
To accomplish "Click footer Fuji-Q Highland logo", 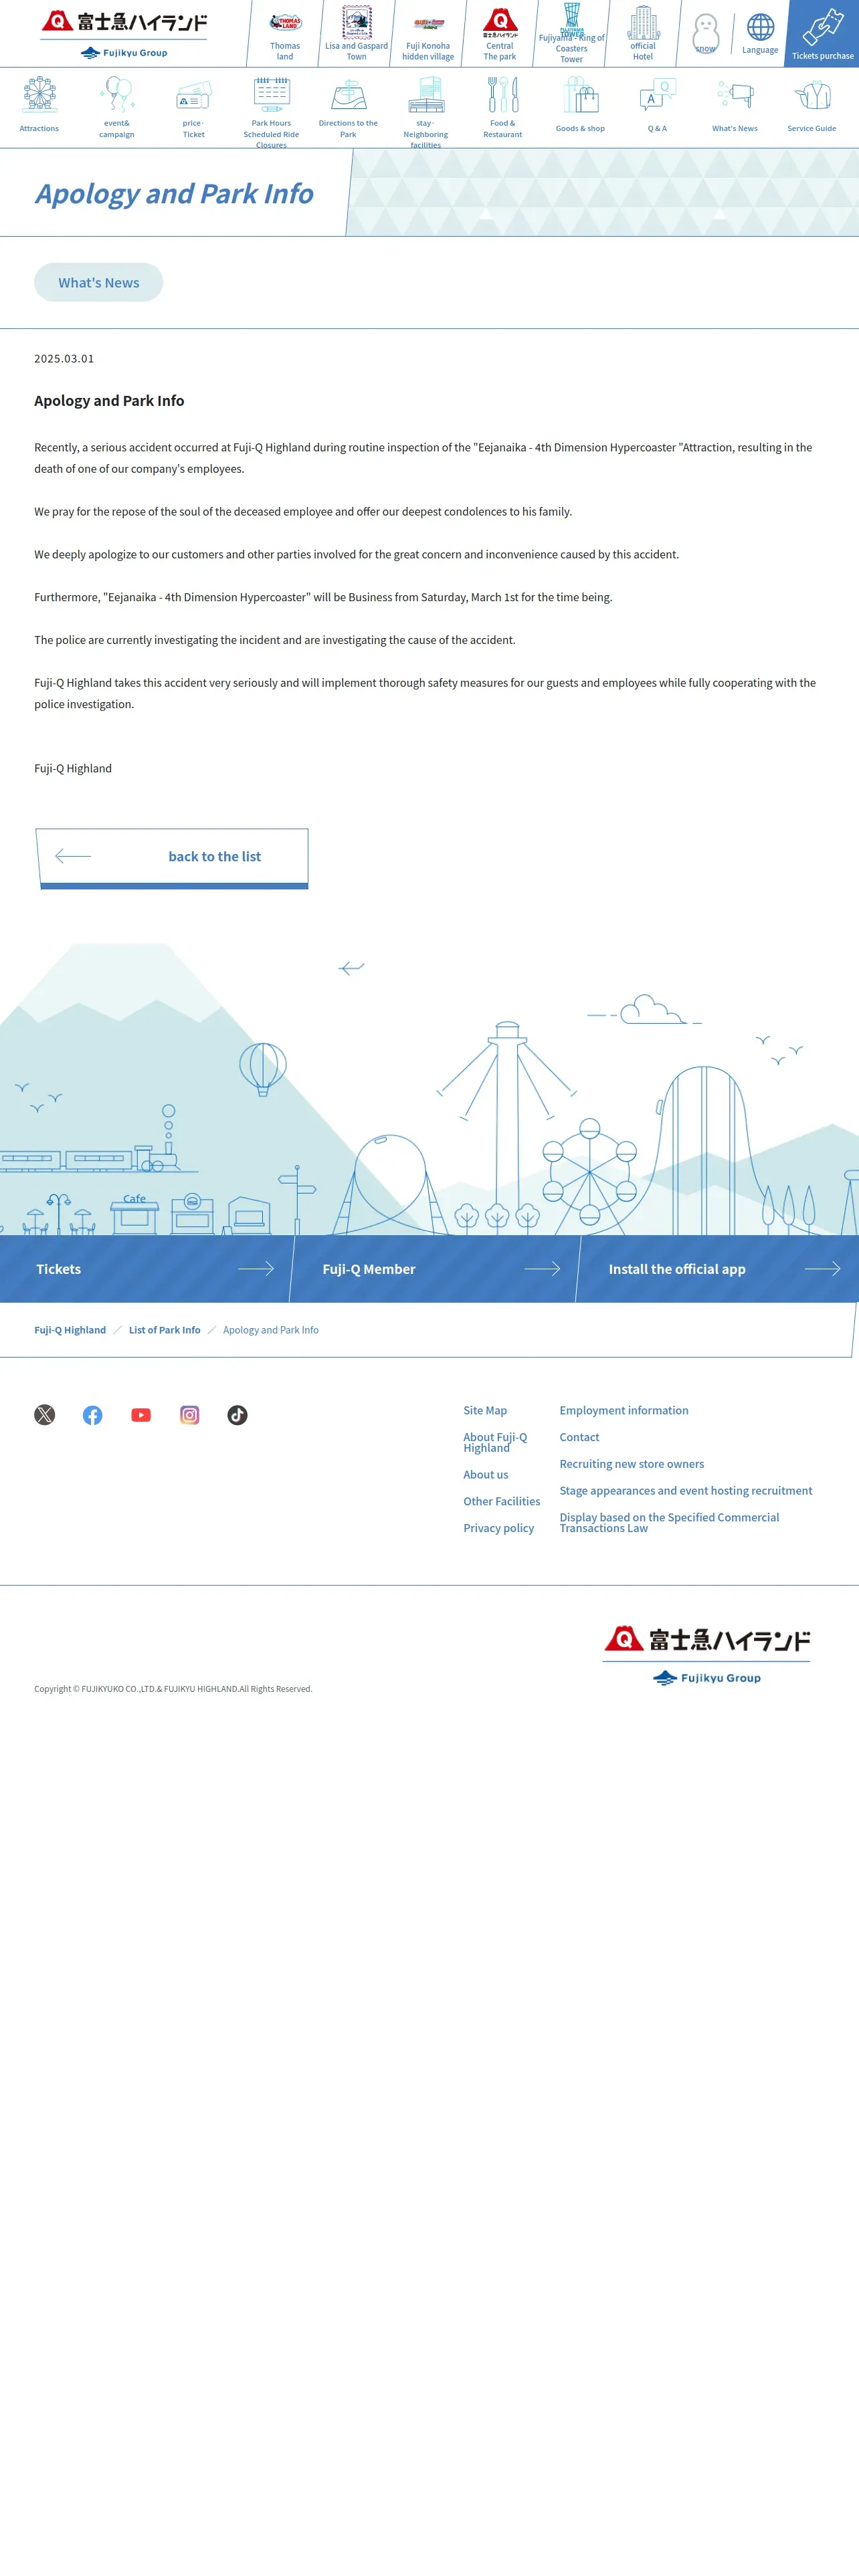I will tap(707, 1640).
